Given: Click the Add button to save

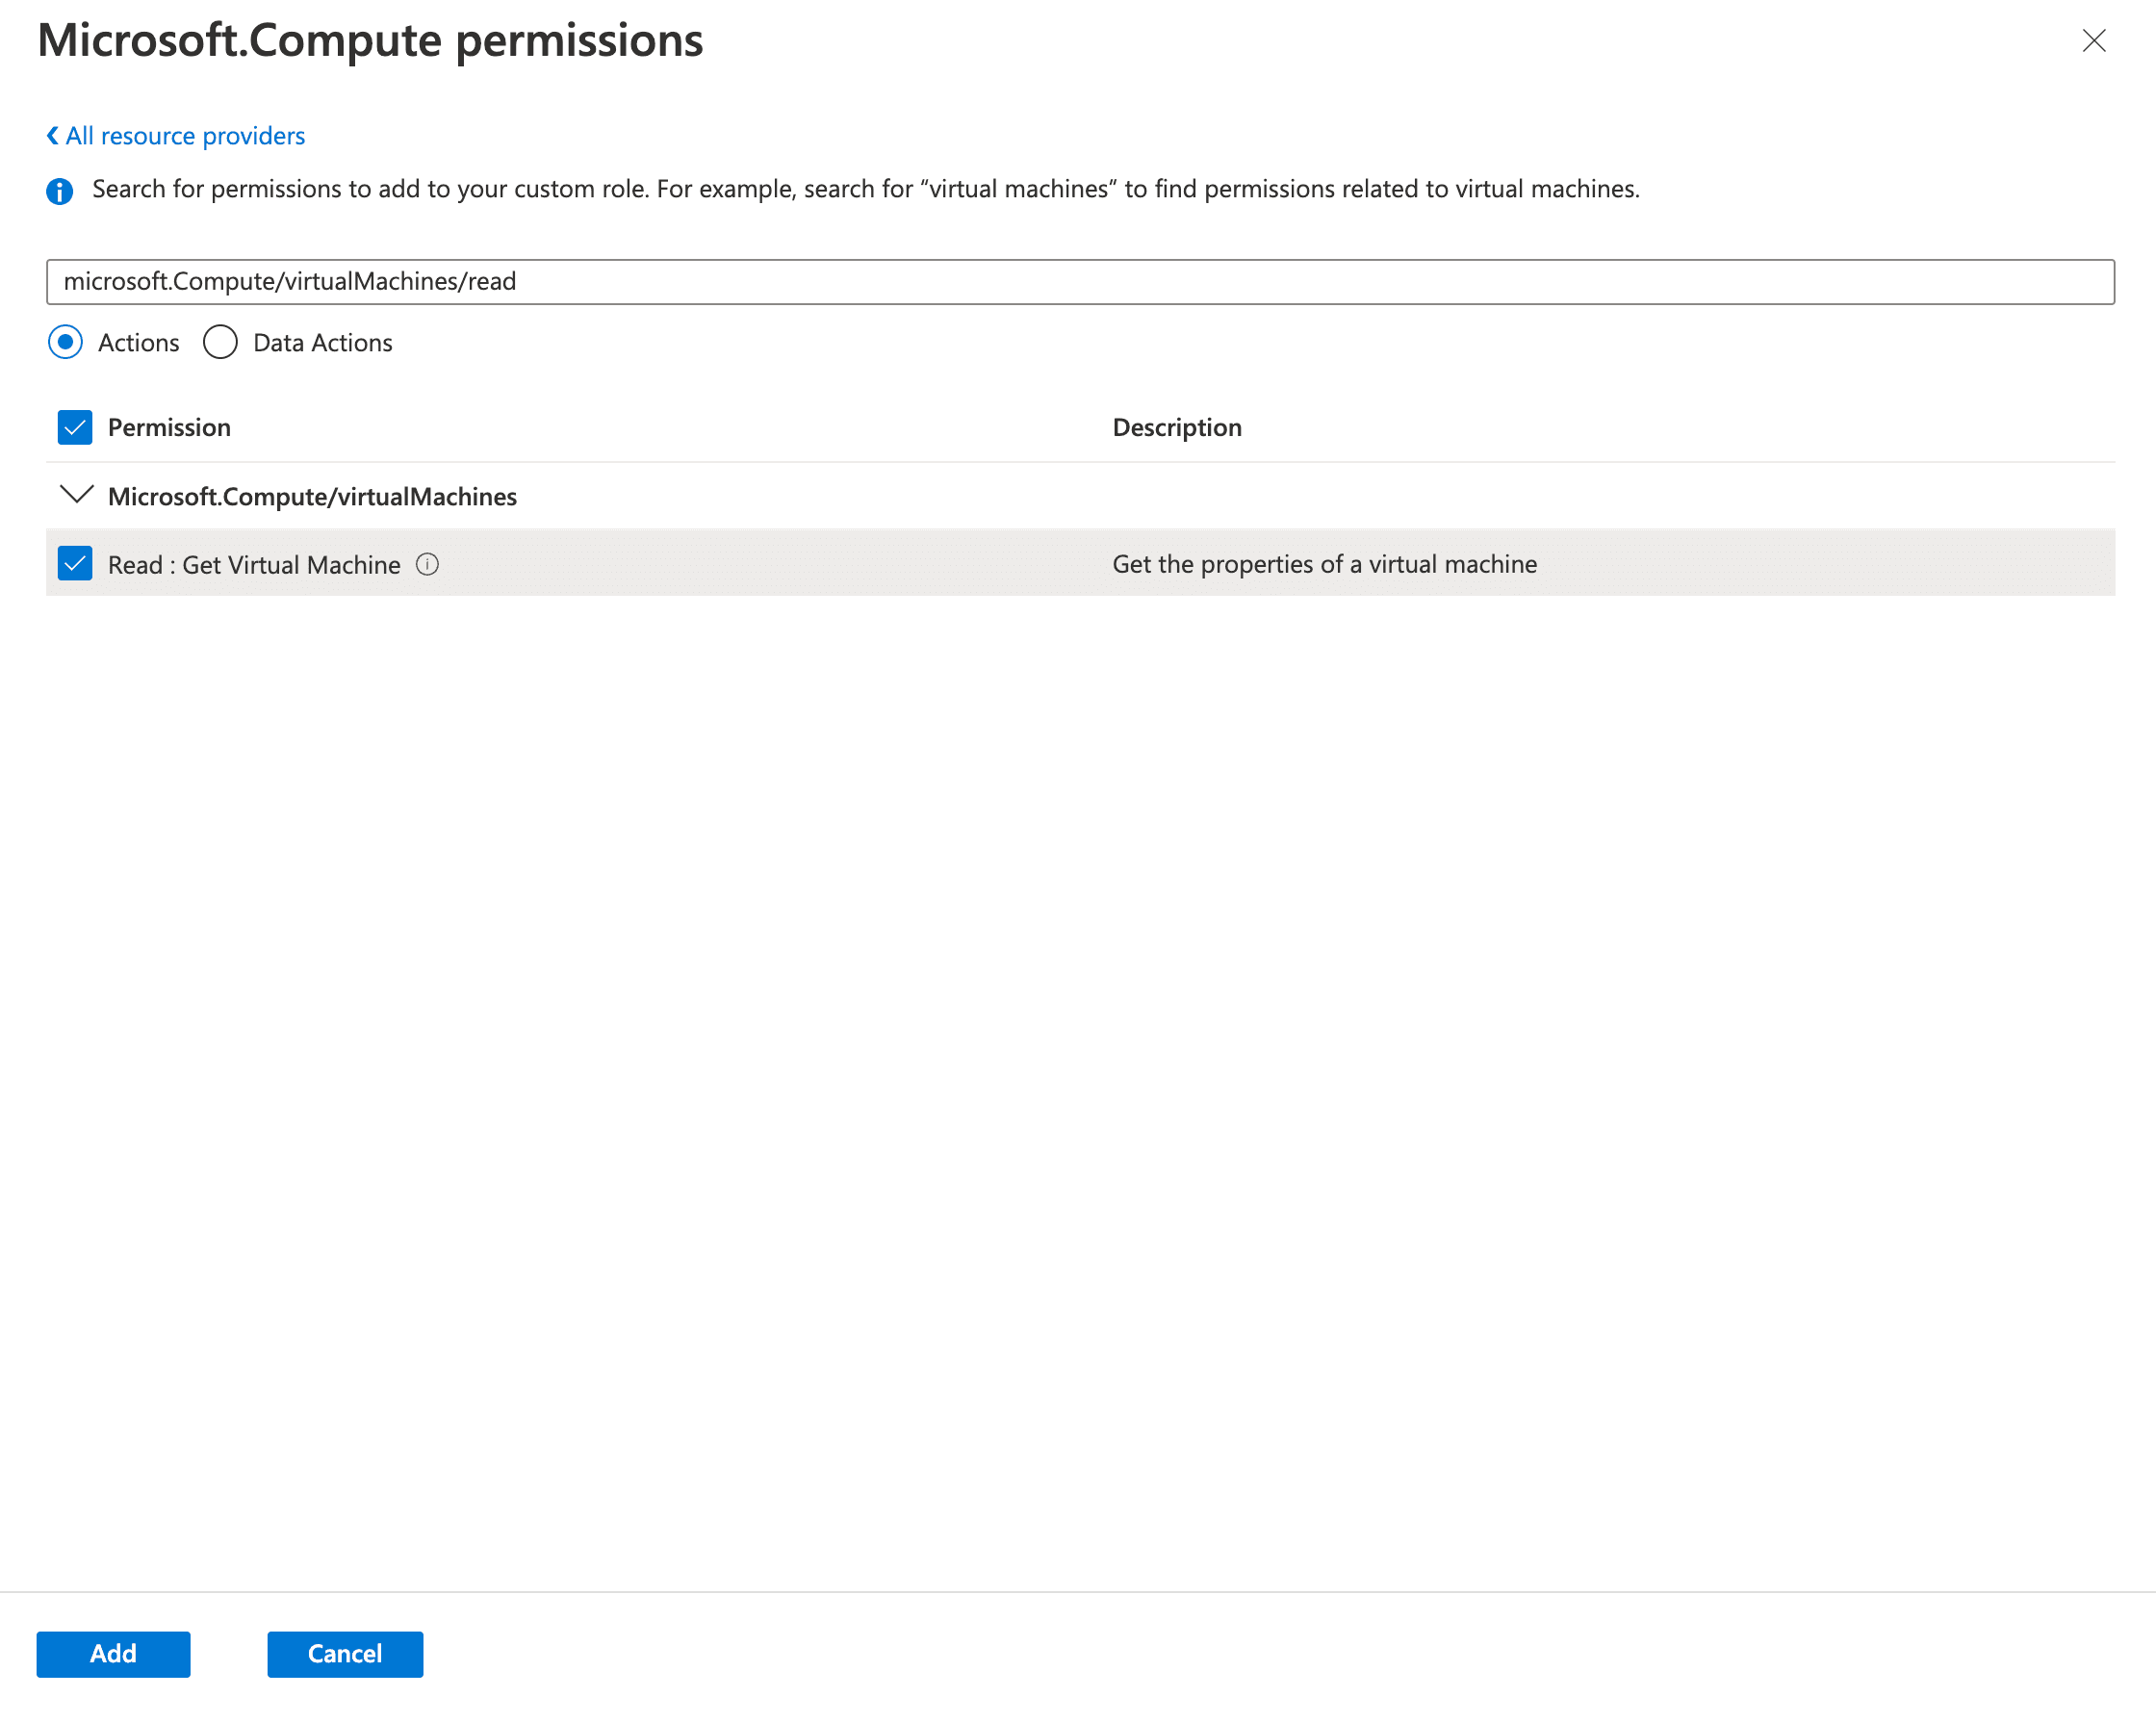Looking at the screenshot, I should click(115, 1653).
